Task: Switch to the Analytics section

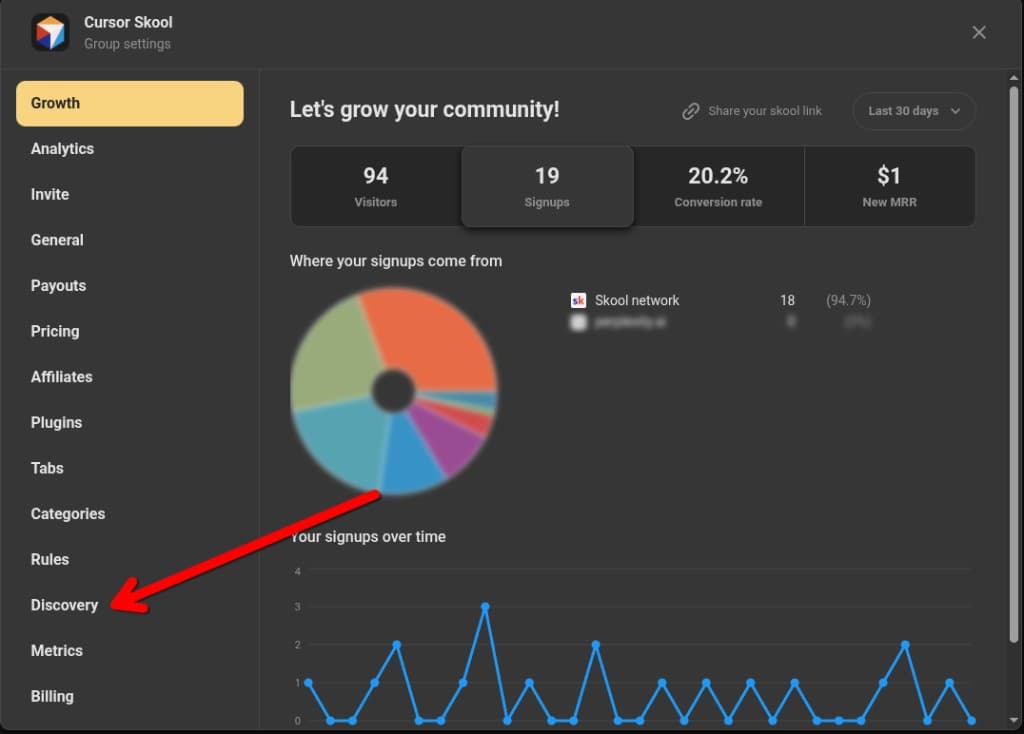Action: [x=62, y=148]
